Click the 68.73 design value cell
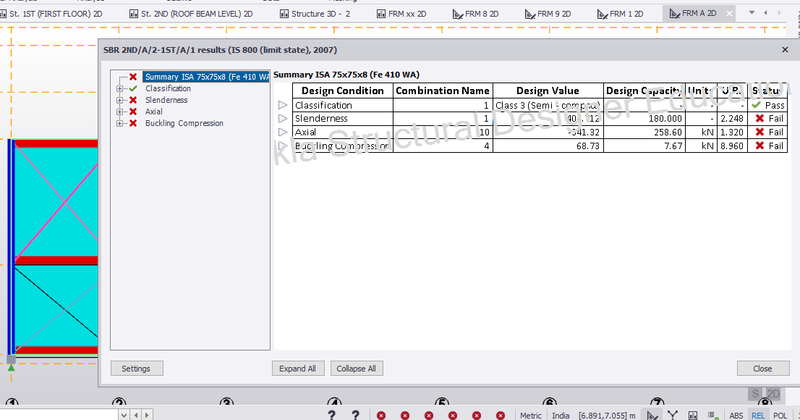This screenshot has height=420, width=800. 548,146
